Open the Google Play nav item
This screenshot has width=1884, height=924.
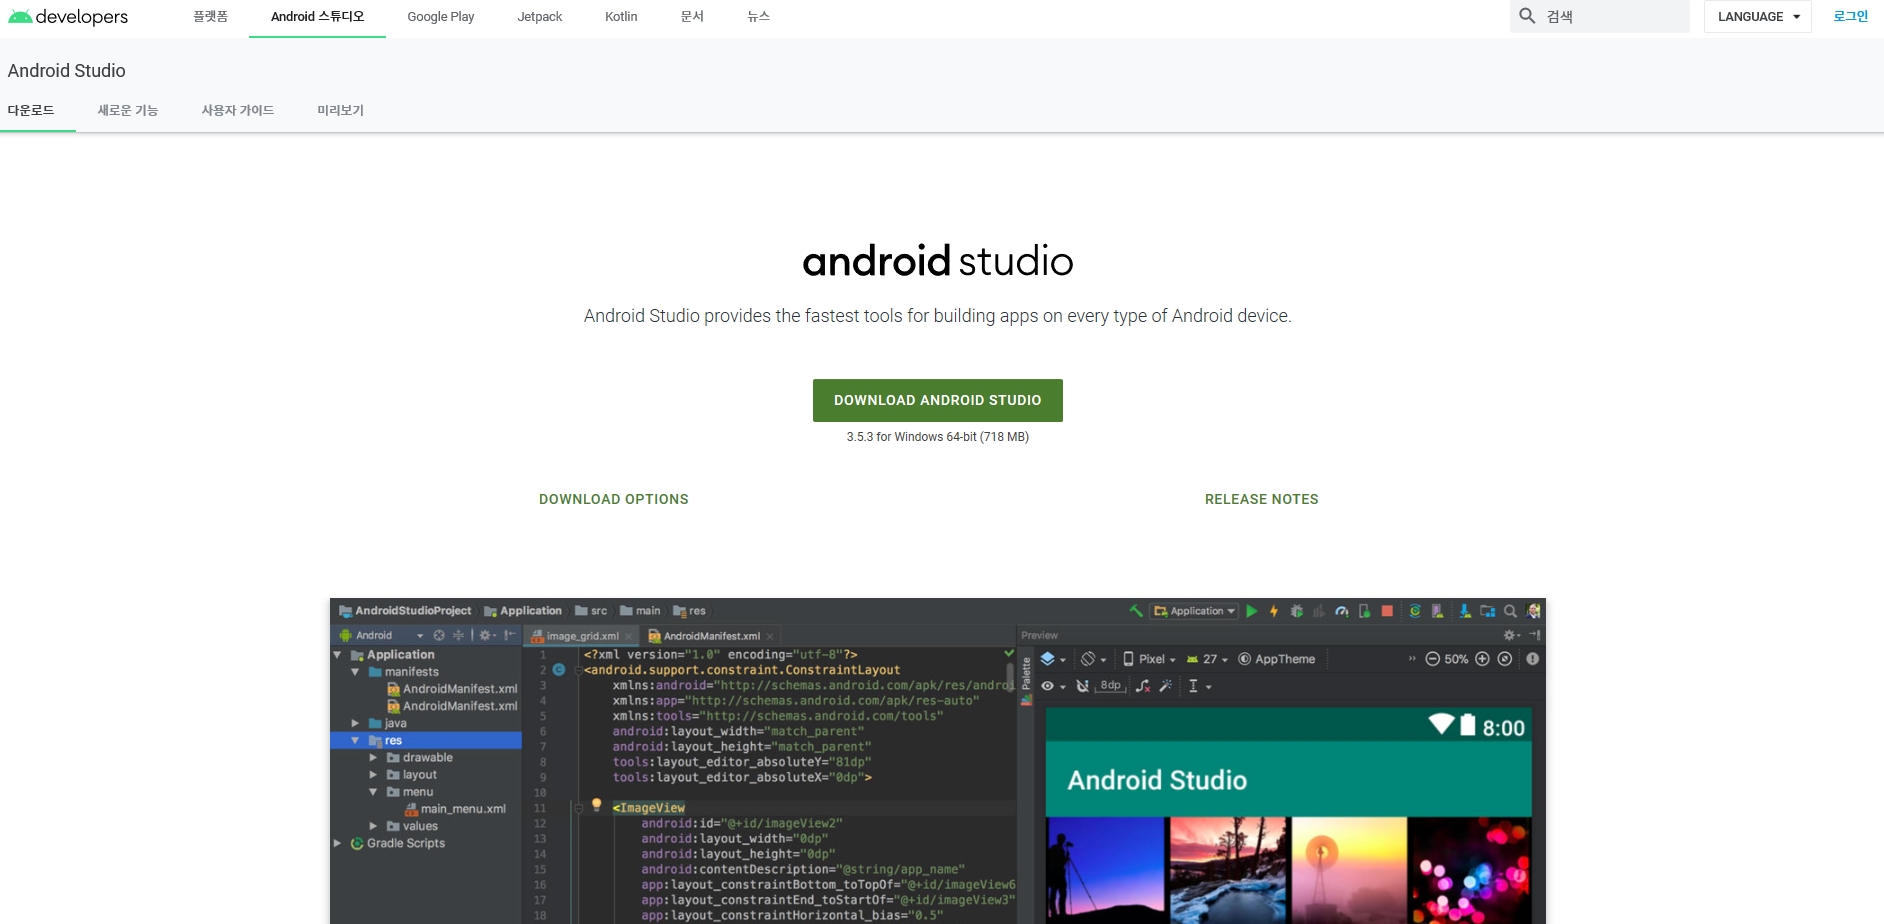[x=441, y=17]
